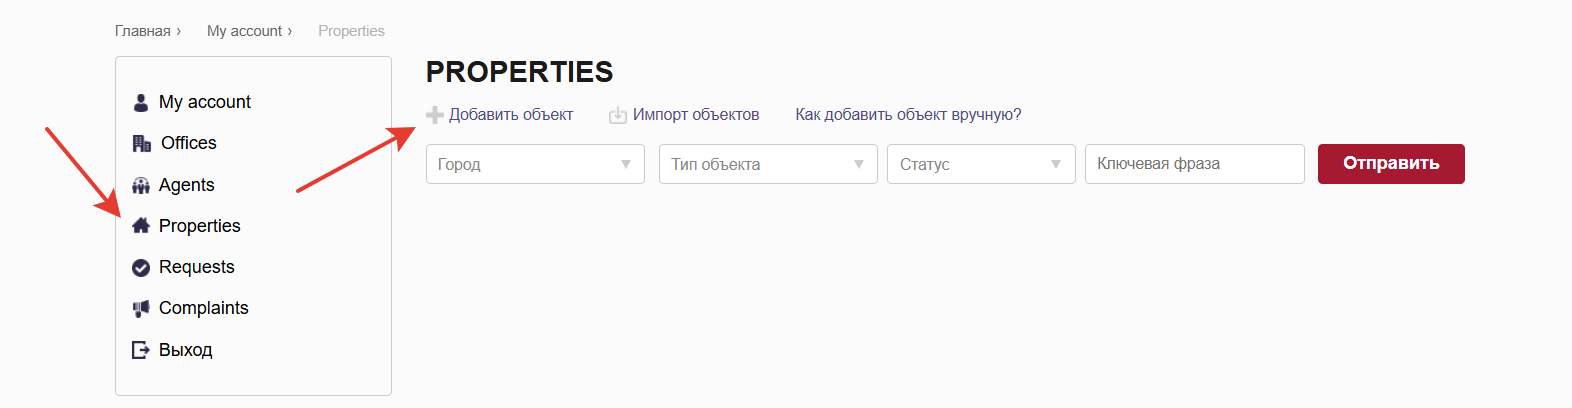The image size is (1572, 408).
Task: Go to Главная in the breadcrumb
Action: tap(143, 31)
